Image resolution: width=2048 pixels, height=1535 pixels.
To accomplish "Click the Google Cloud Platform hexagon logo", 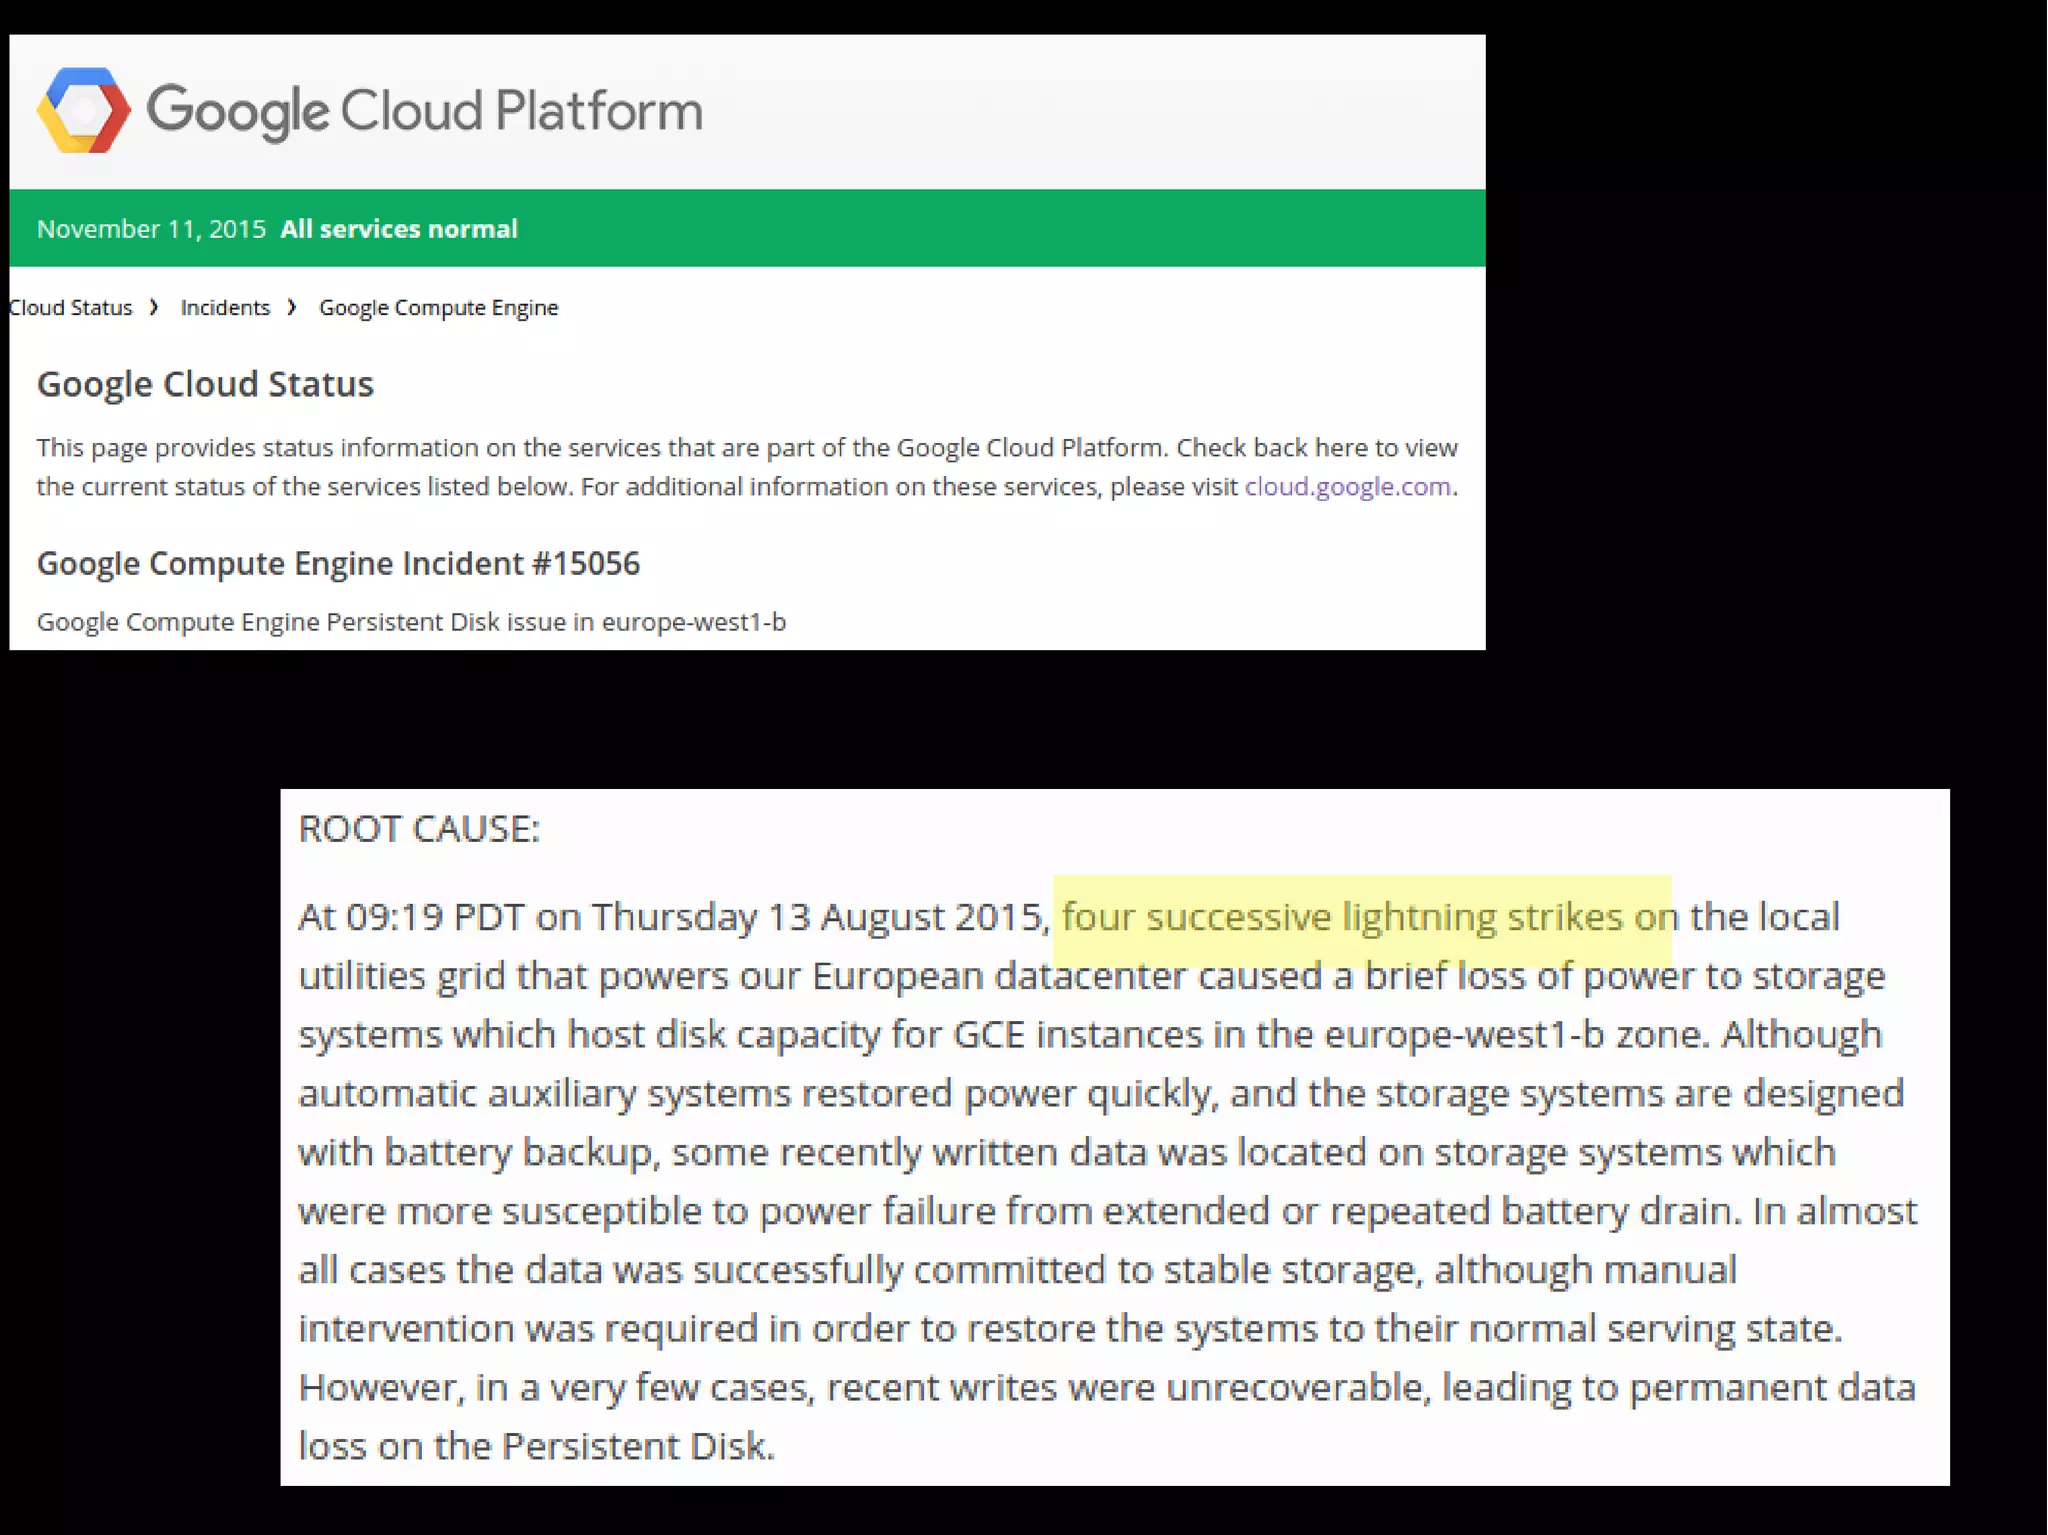I will click(83, 110).
